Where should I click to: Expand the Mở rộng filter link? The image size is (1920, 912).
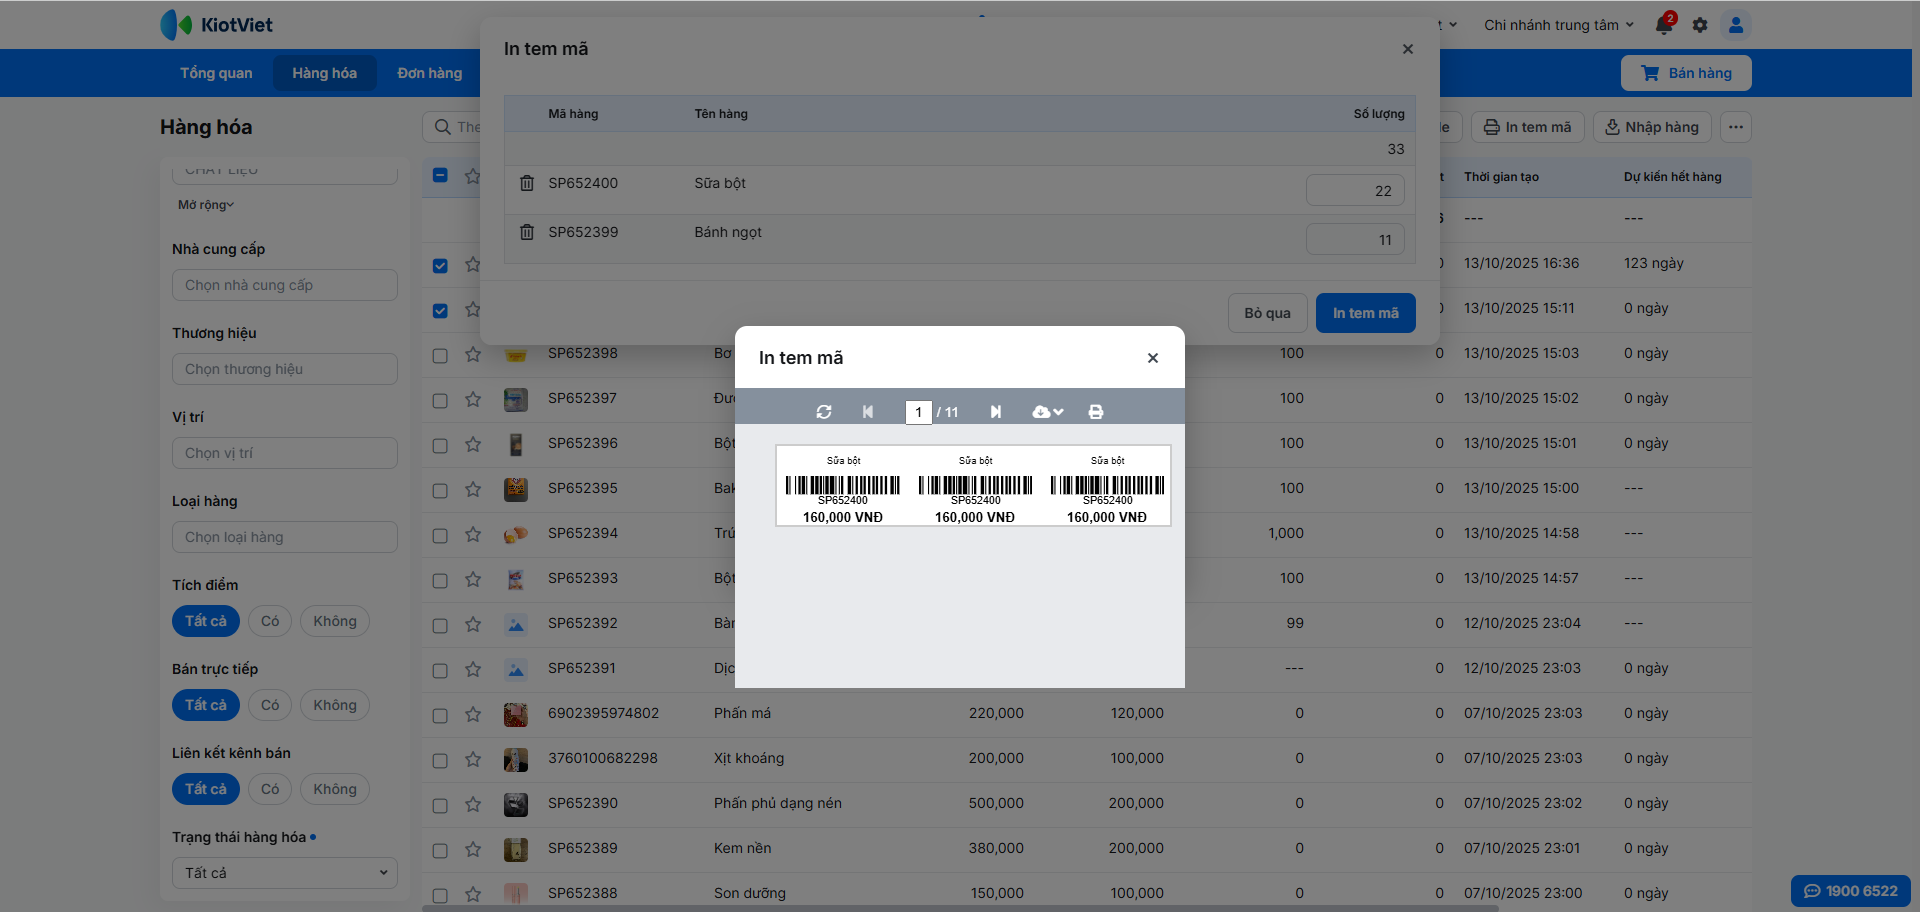tap(206, 205)
